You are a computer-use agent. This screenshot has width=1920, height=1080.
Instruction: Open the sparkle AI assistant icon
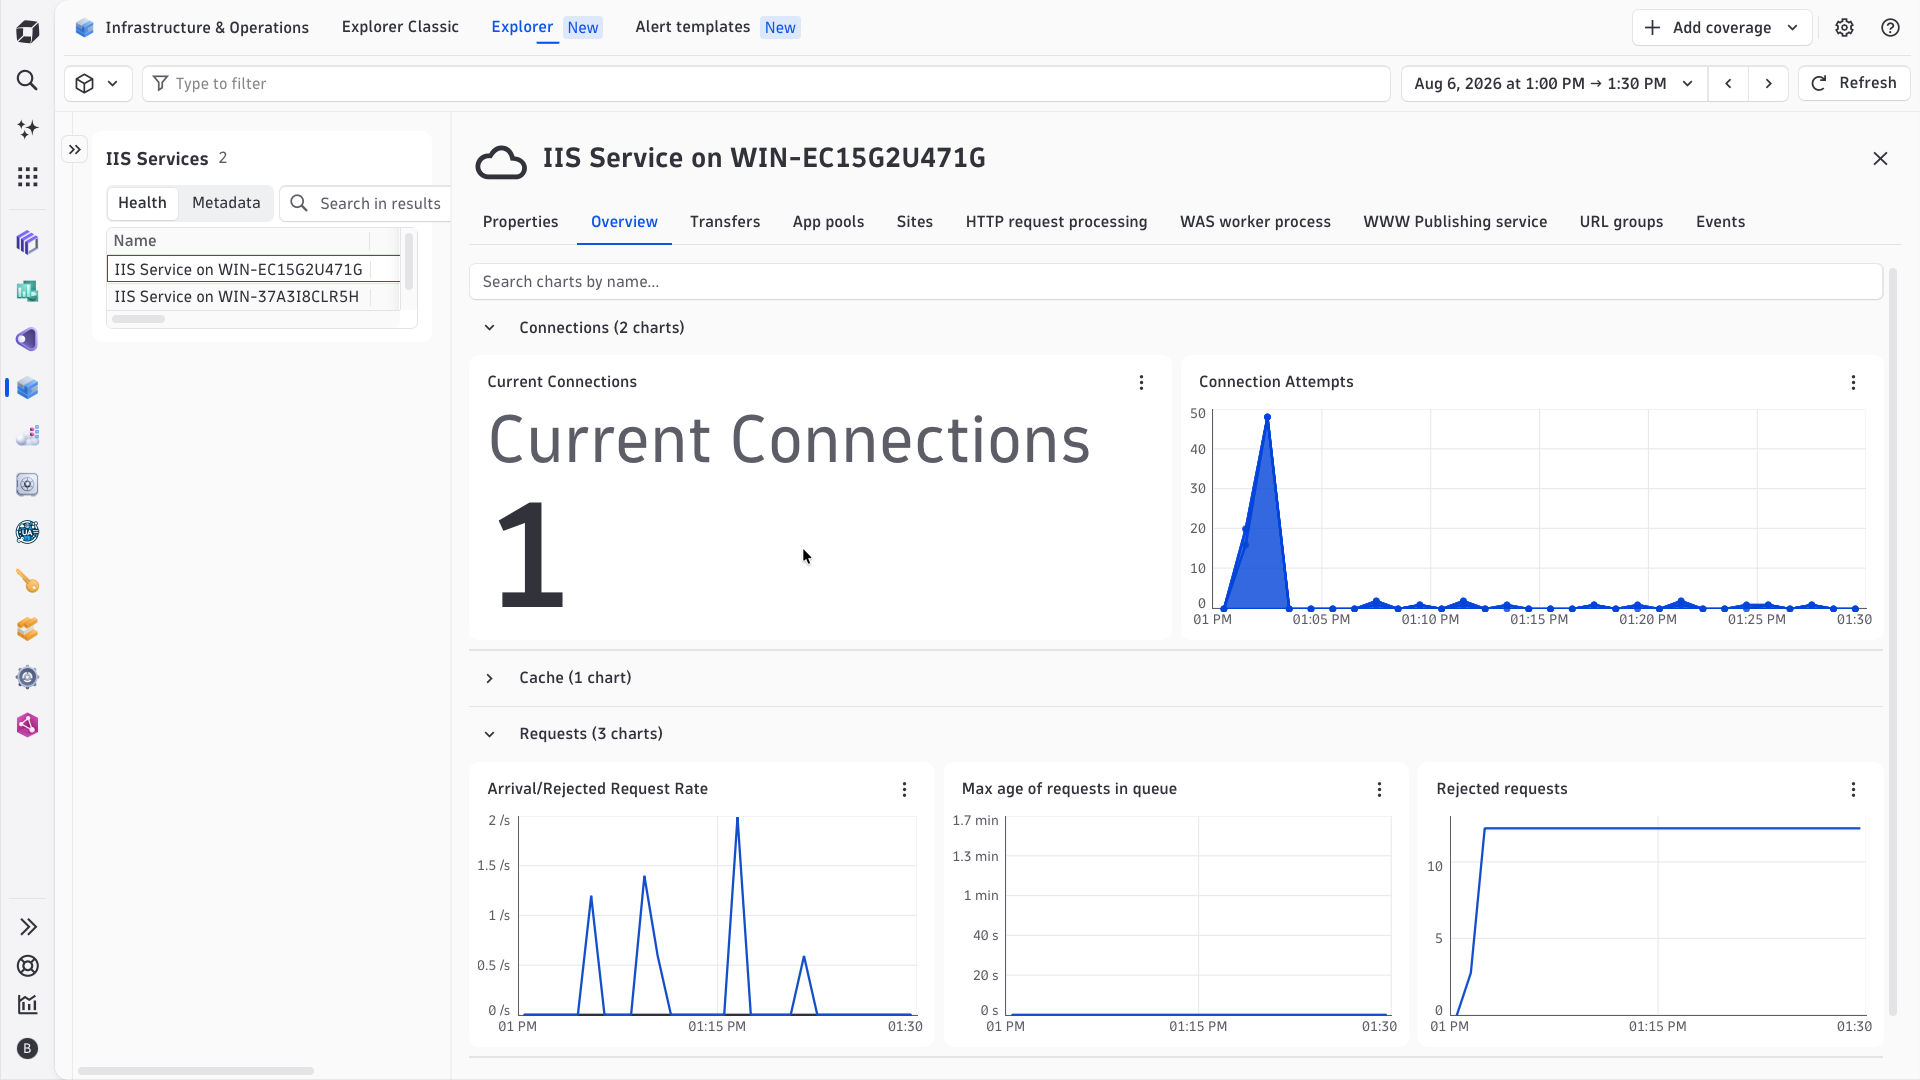pyautogui.click(x=28, y=129)
